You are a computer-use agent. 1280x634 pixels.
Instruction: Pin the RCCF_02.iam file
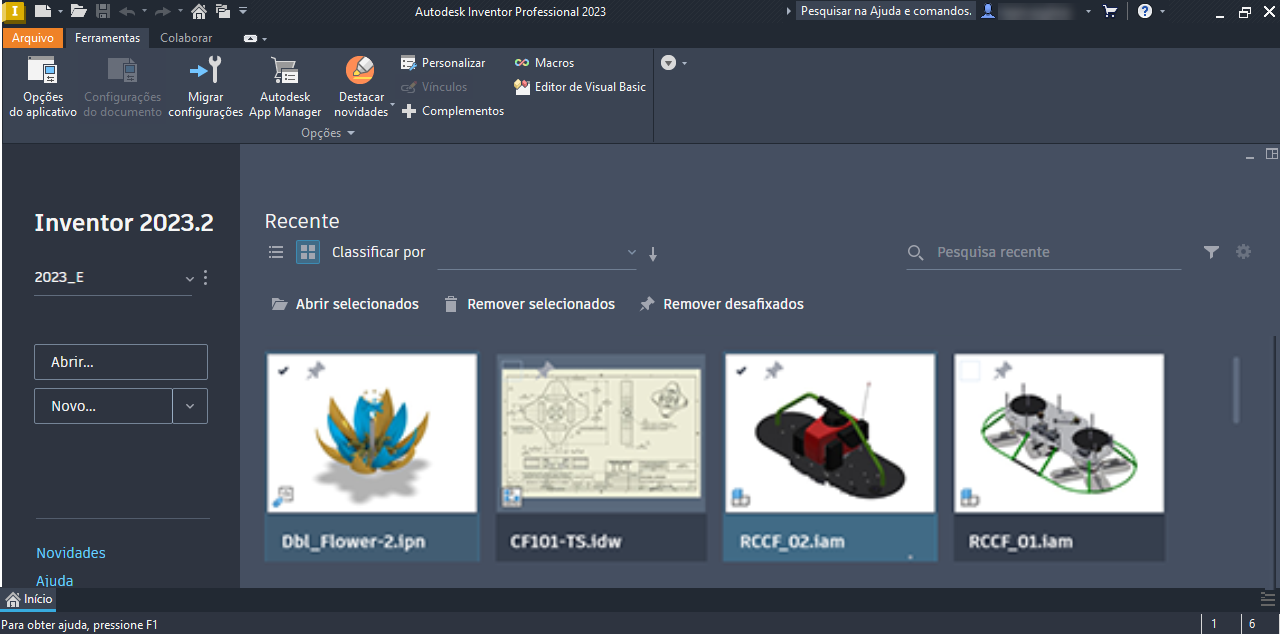coord(773,371)
